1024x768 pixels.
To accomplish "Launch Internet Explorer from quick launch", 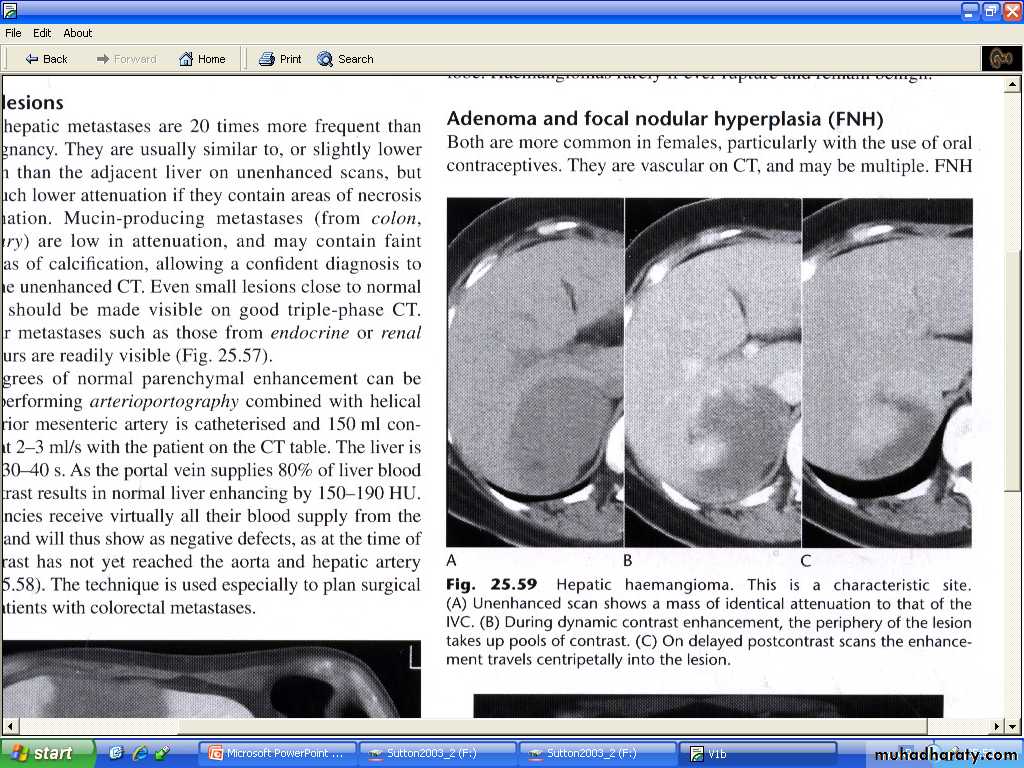I will [x=139, y=753].
